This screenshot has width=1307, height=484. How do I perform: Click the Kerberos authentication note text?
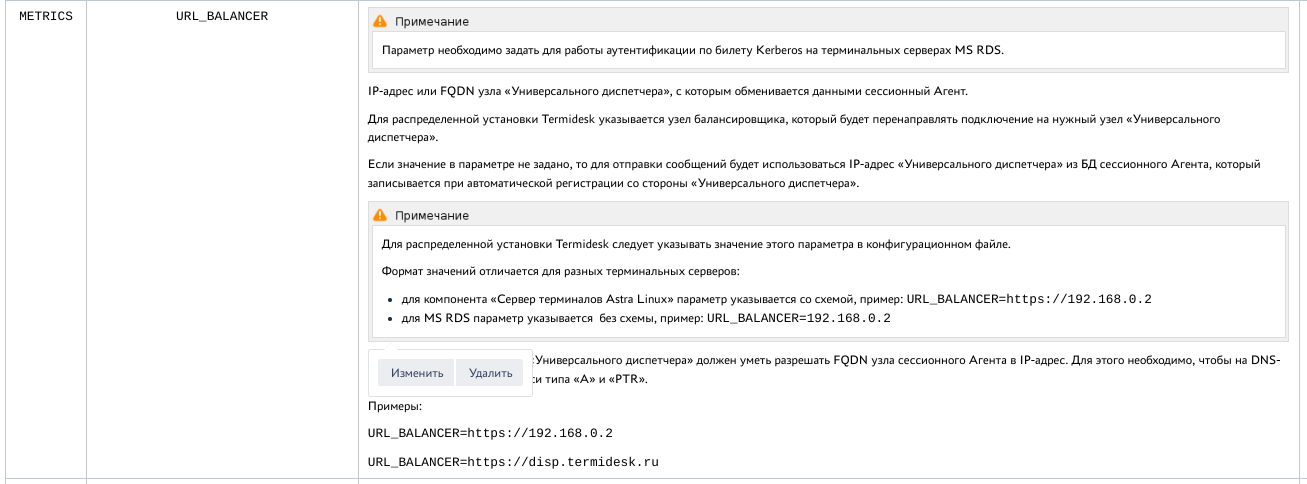coord(692,49)
